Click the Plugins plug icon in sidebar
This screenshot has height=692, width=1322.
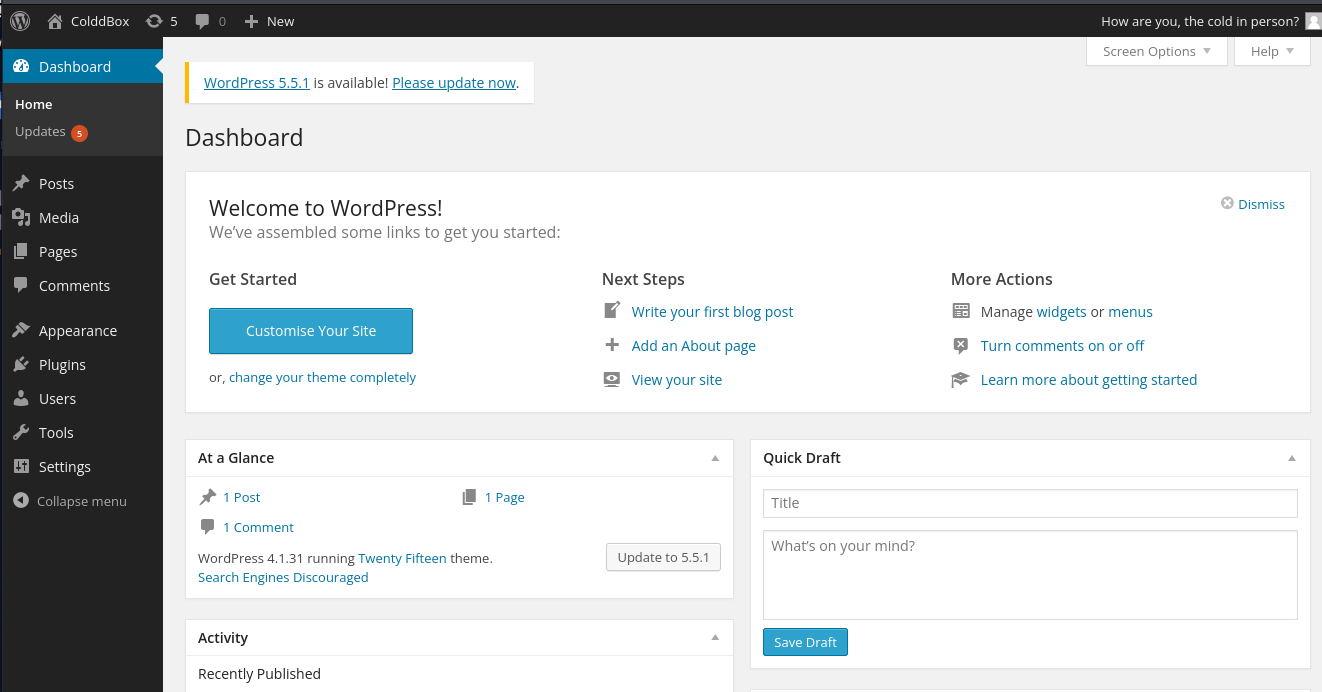20,364
